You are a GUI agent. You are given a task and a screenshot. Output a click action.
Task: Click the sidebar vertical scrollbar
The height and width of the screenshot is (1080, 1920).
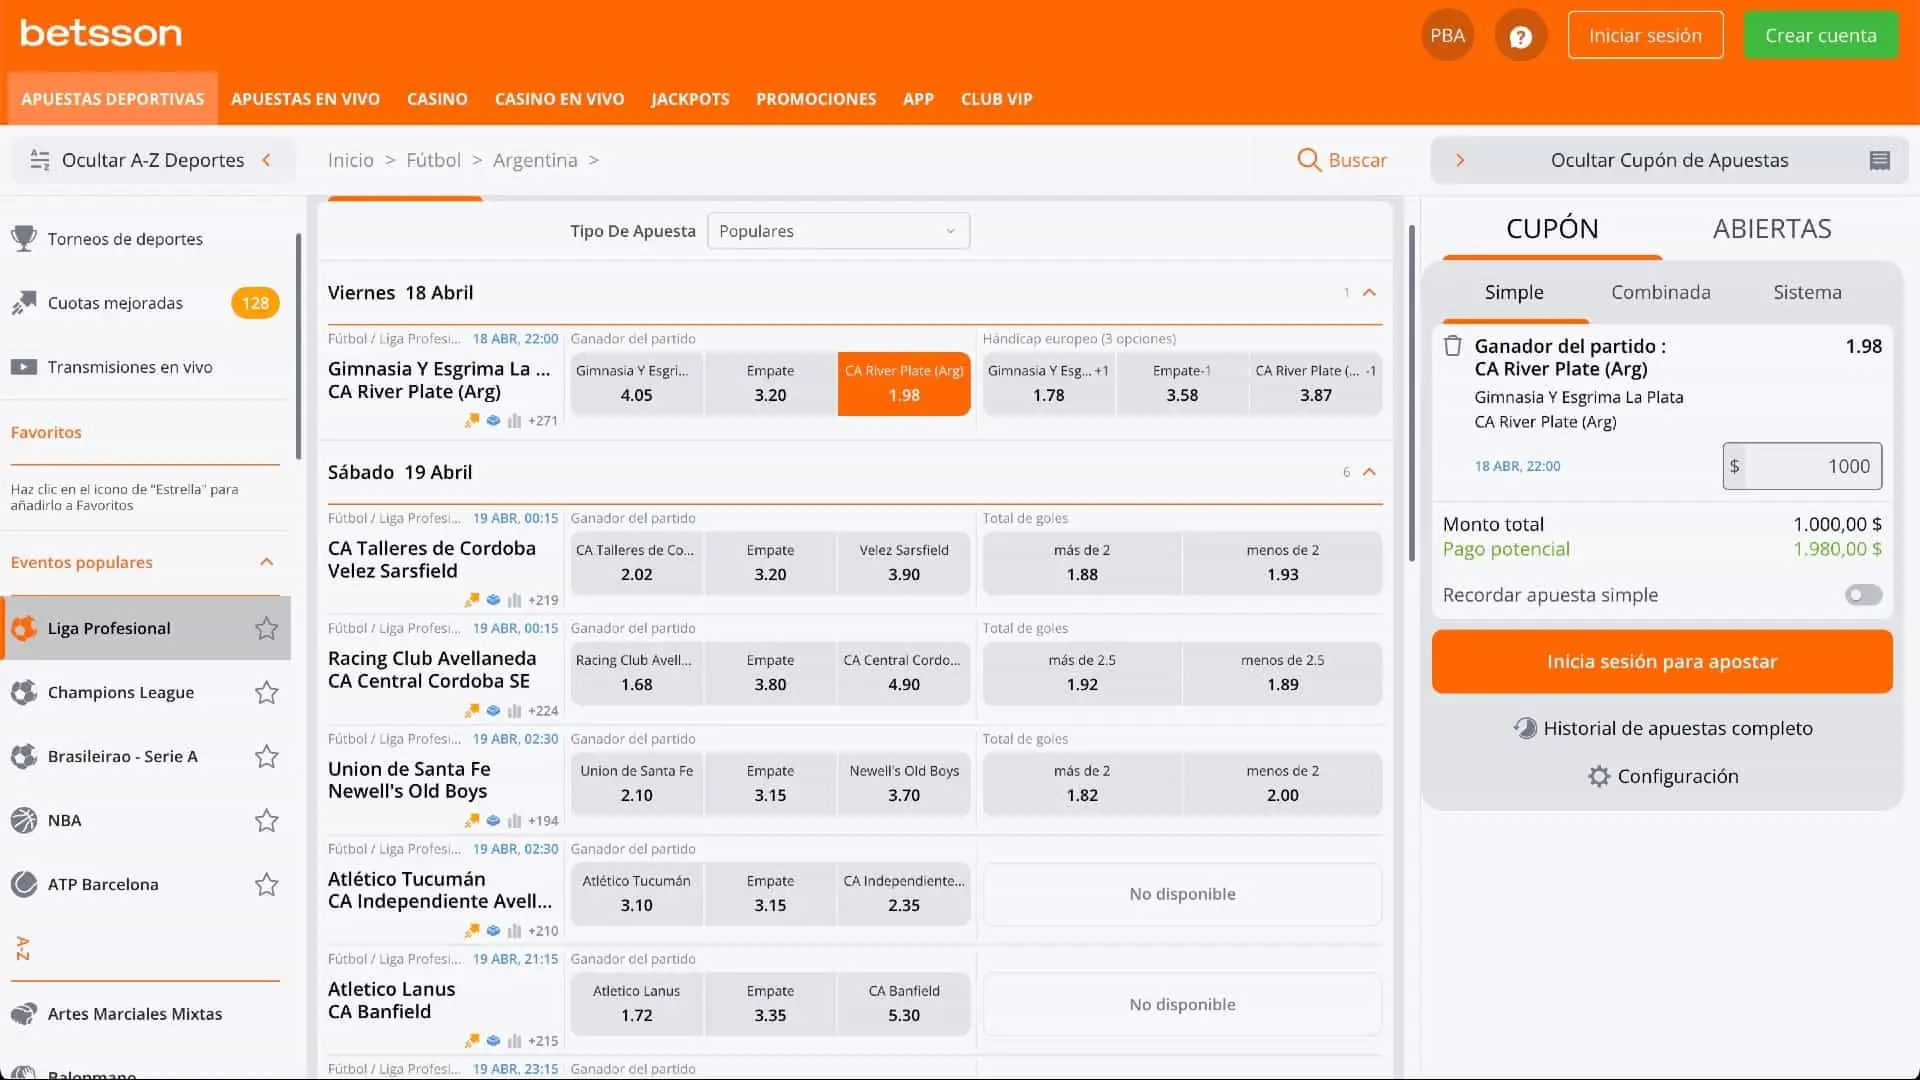(x=298, y=345)
